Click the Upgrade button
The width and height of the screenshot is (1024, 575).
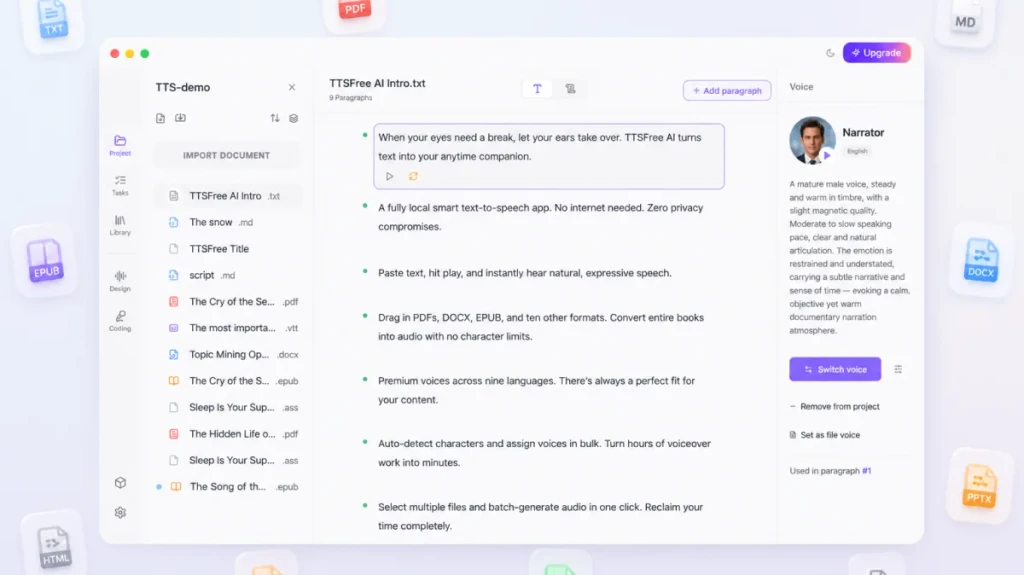[x=876, y=53]
